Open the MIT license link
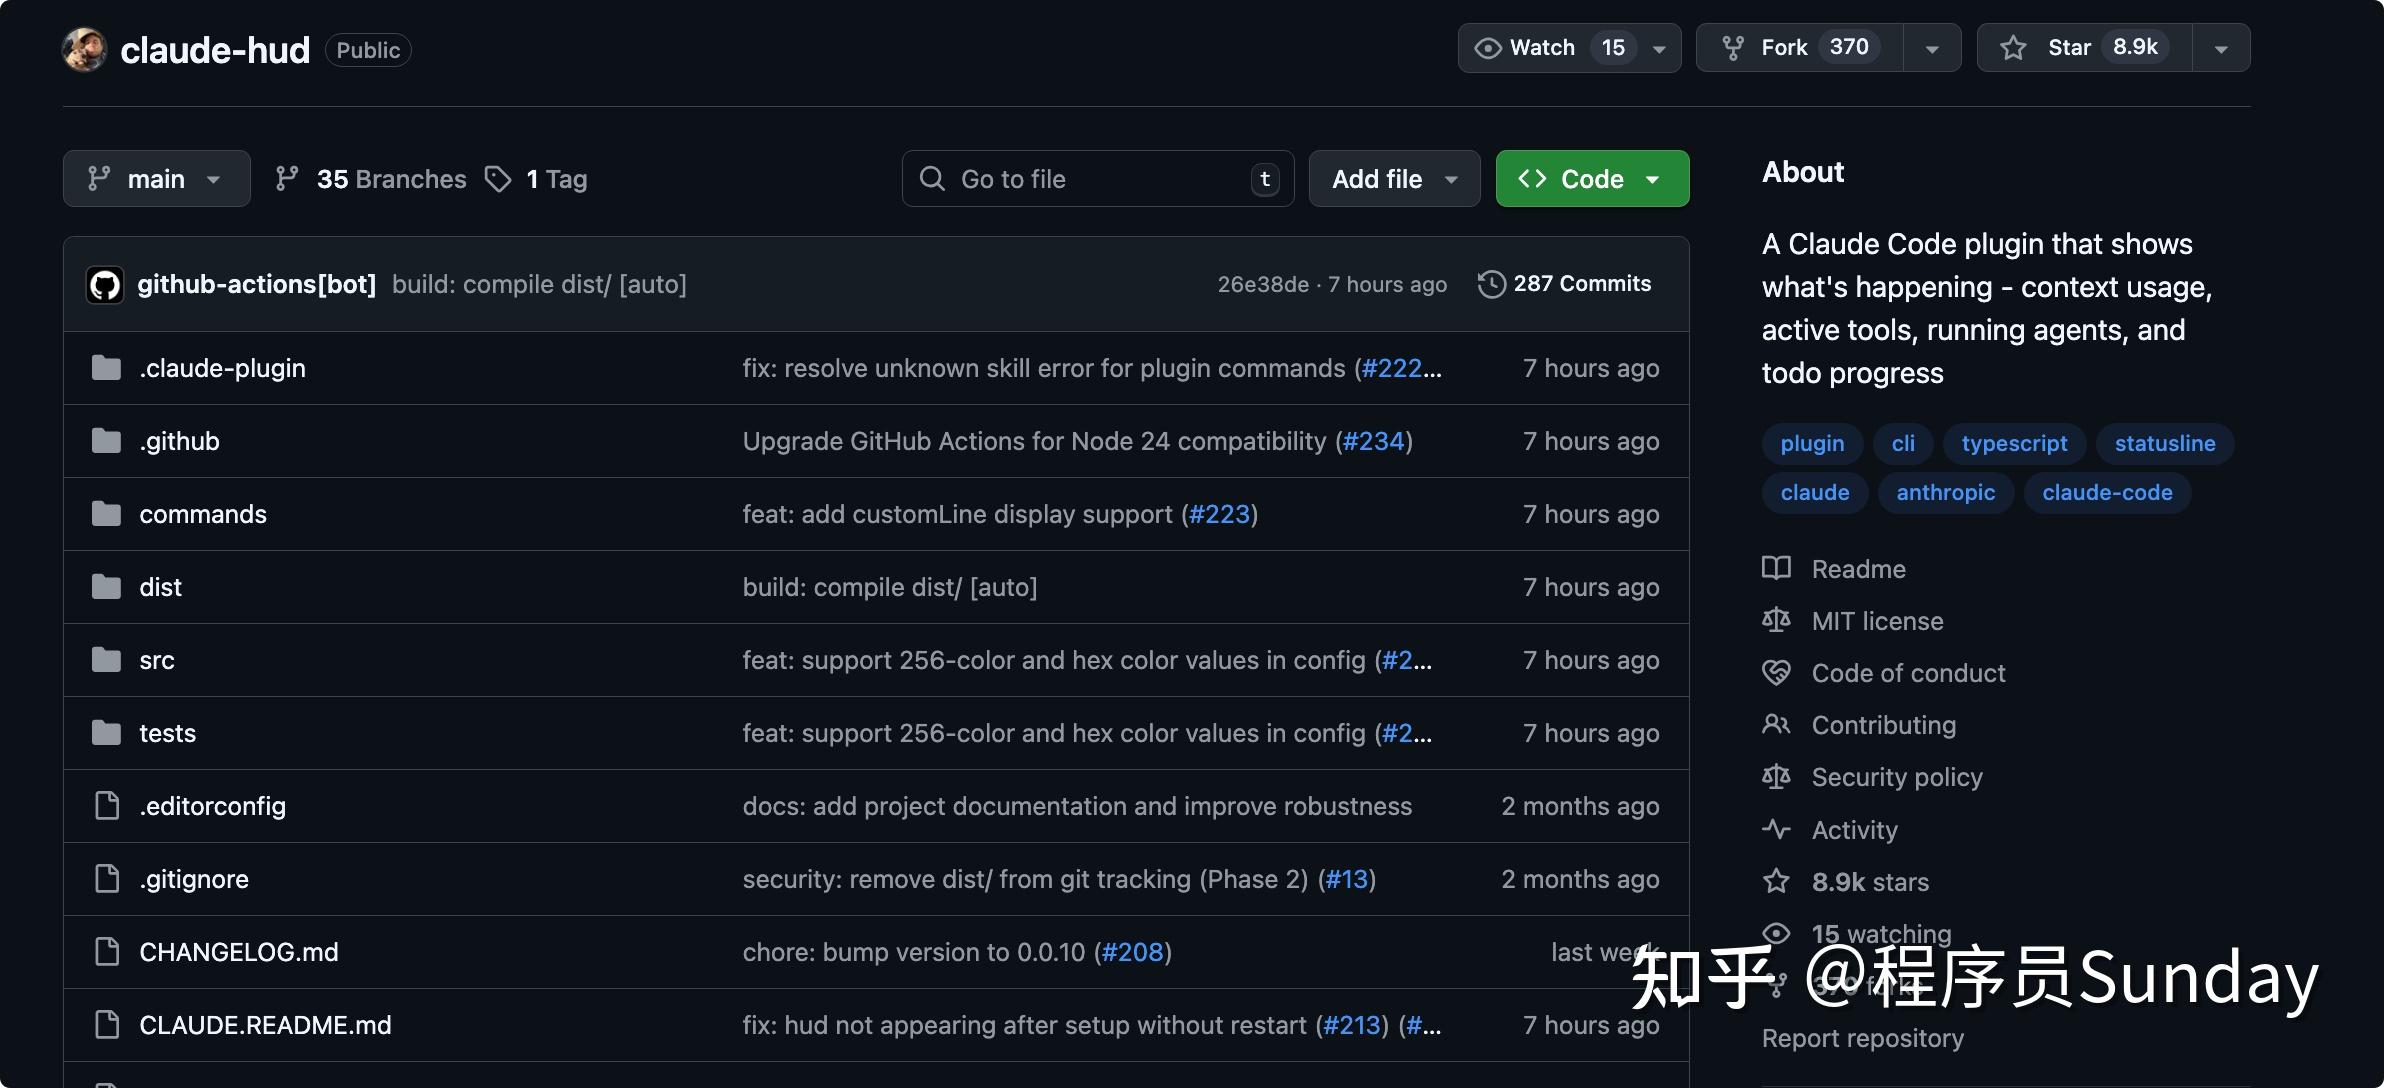2384x1088 pixels. pyautogui.click(x=1877, y=621)
